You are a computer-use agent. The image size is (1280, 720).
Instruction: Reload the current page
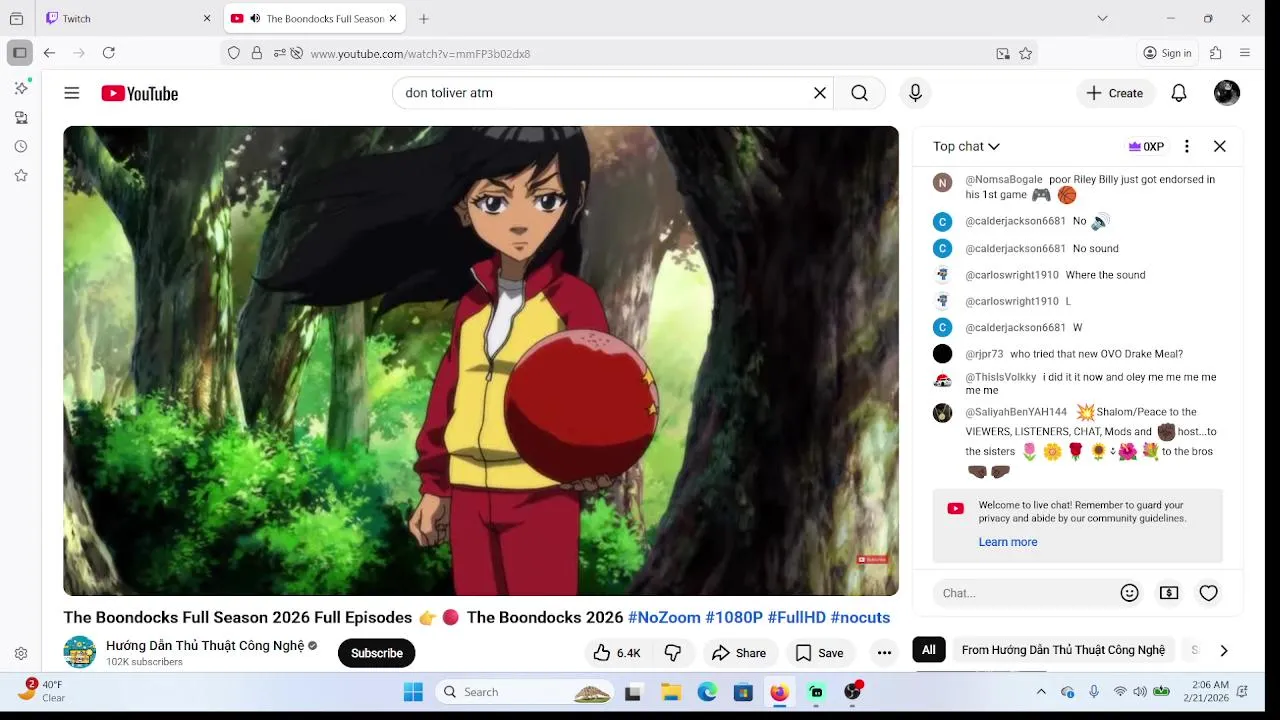coord(109,53)
